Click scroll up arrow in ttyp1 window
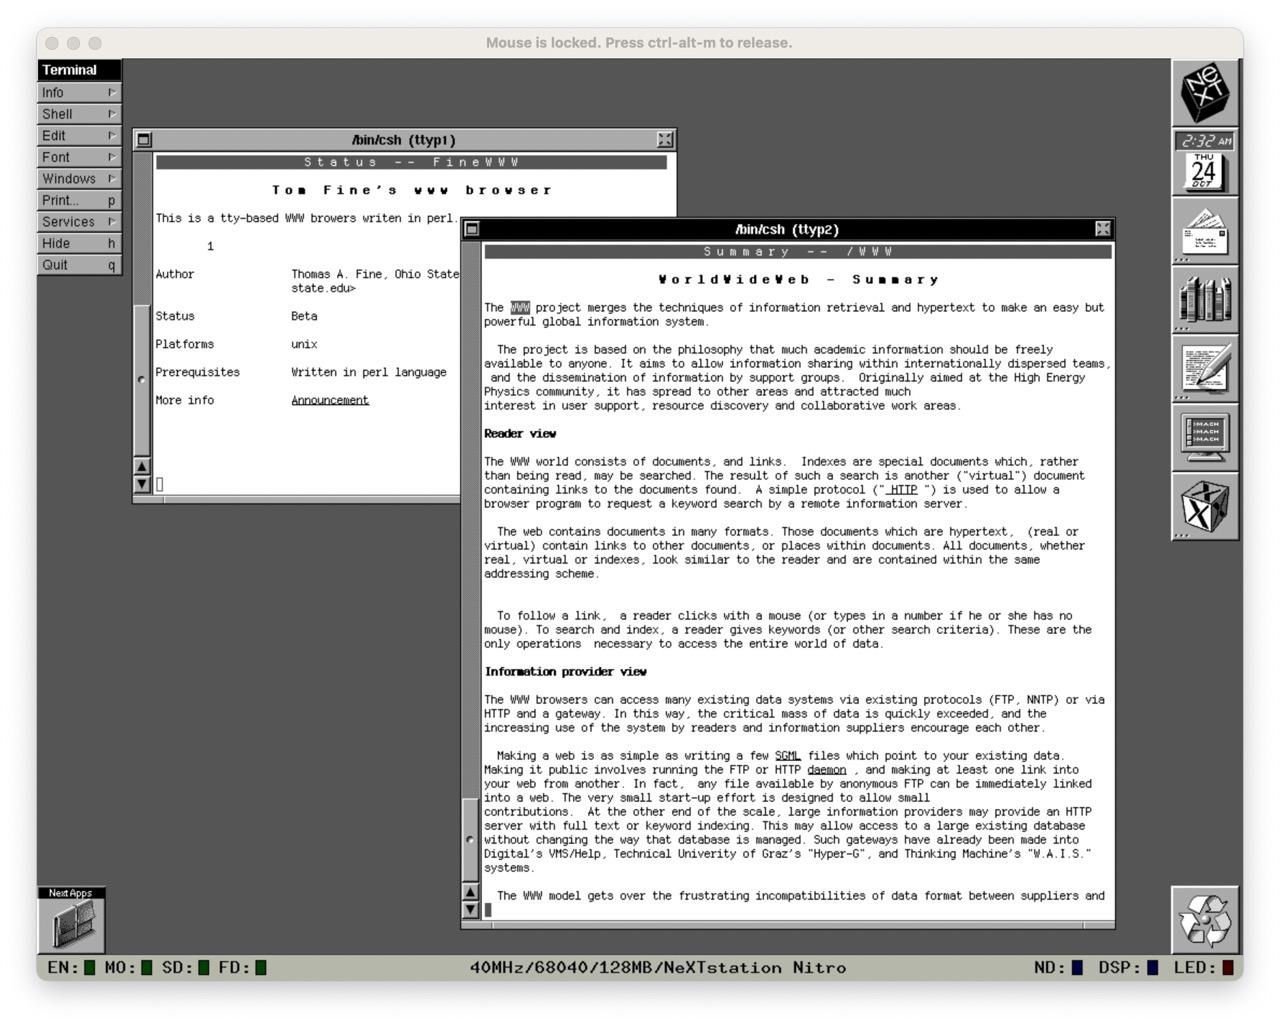 click(142, 467)
